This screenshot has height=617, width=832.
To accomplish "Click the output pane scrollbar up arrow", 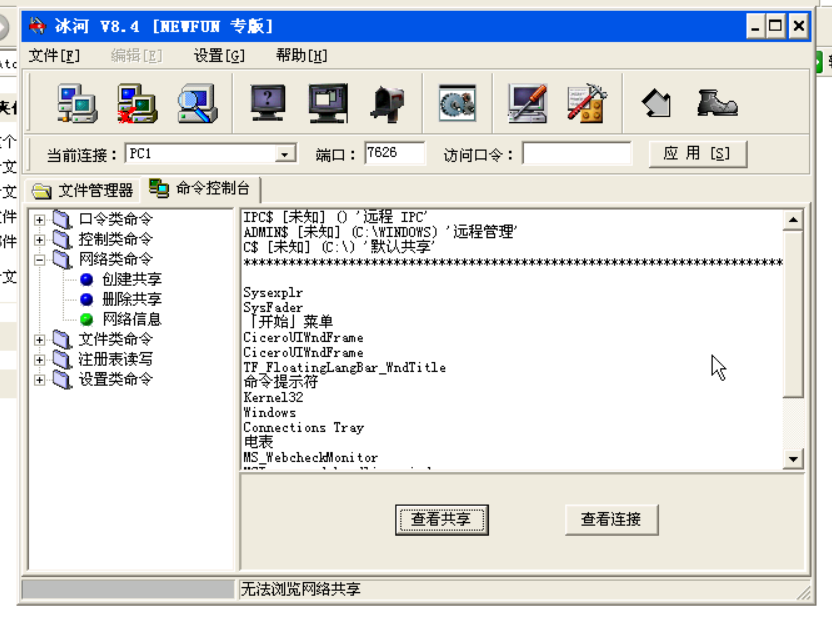I will (x=793, y=220).
